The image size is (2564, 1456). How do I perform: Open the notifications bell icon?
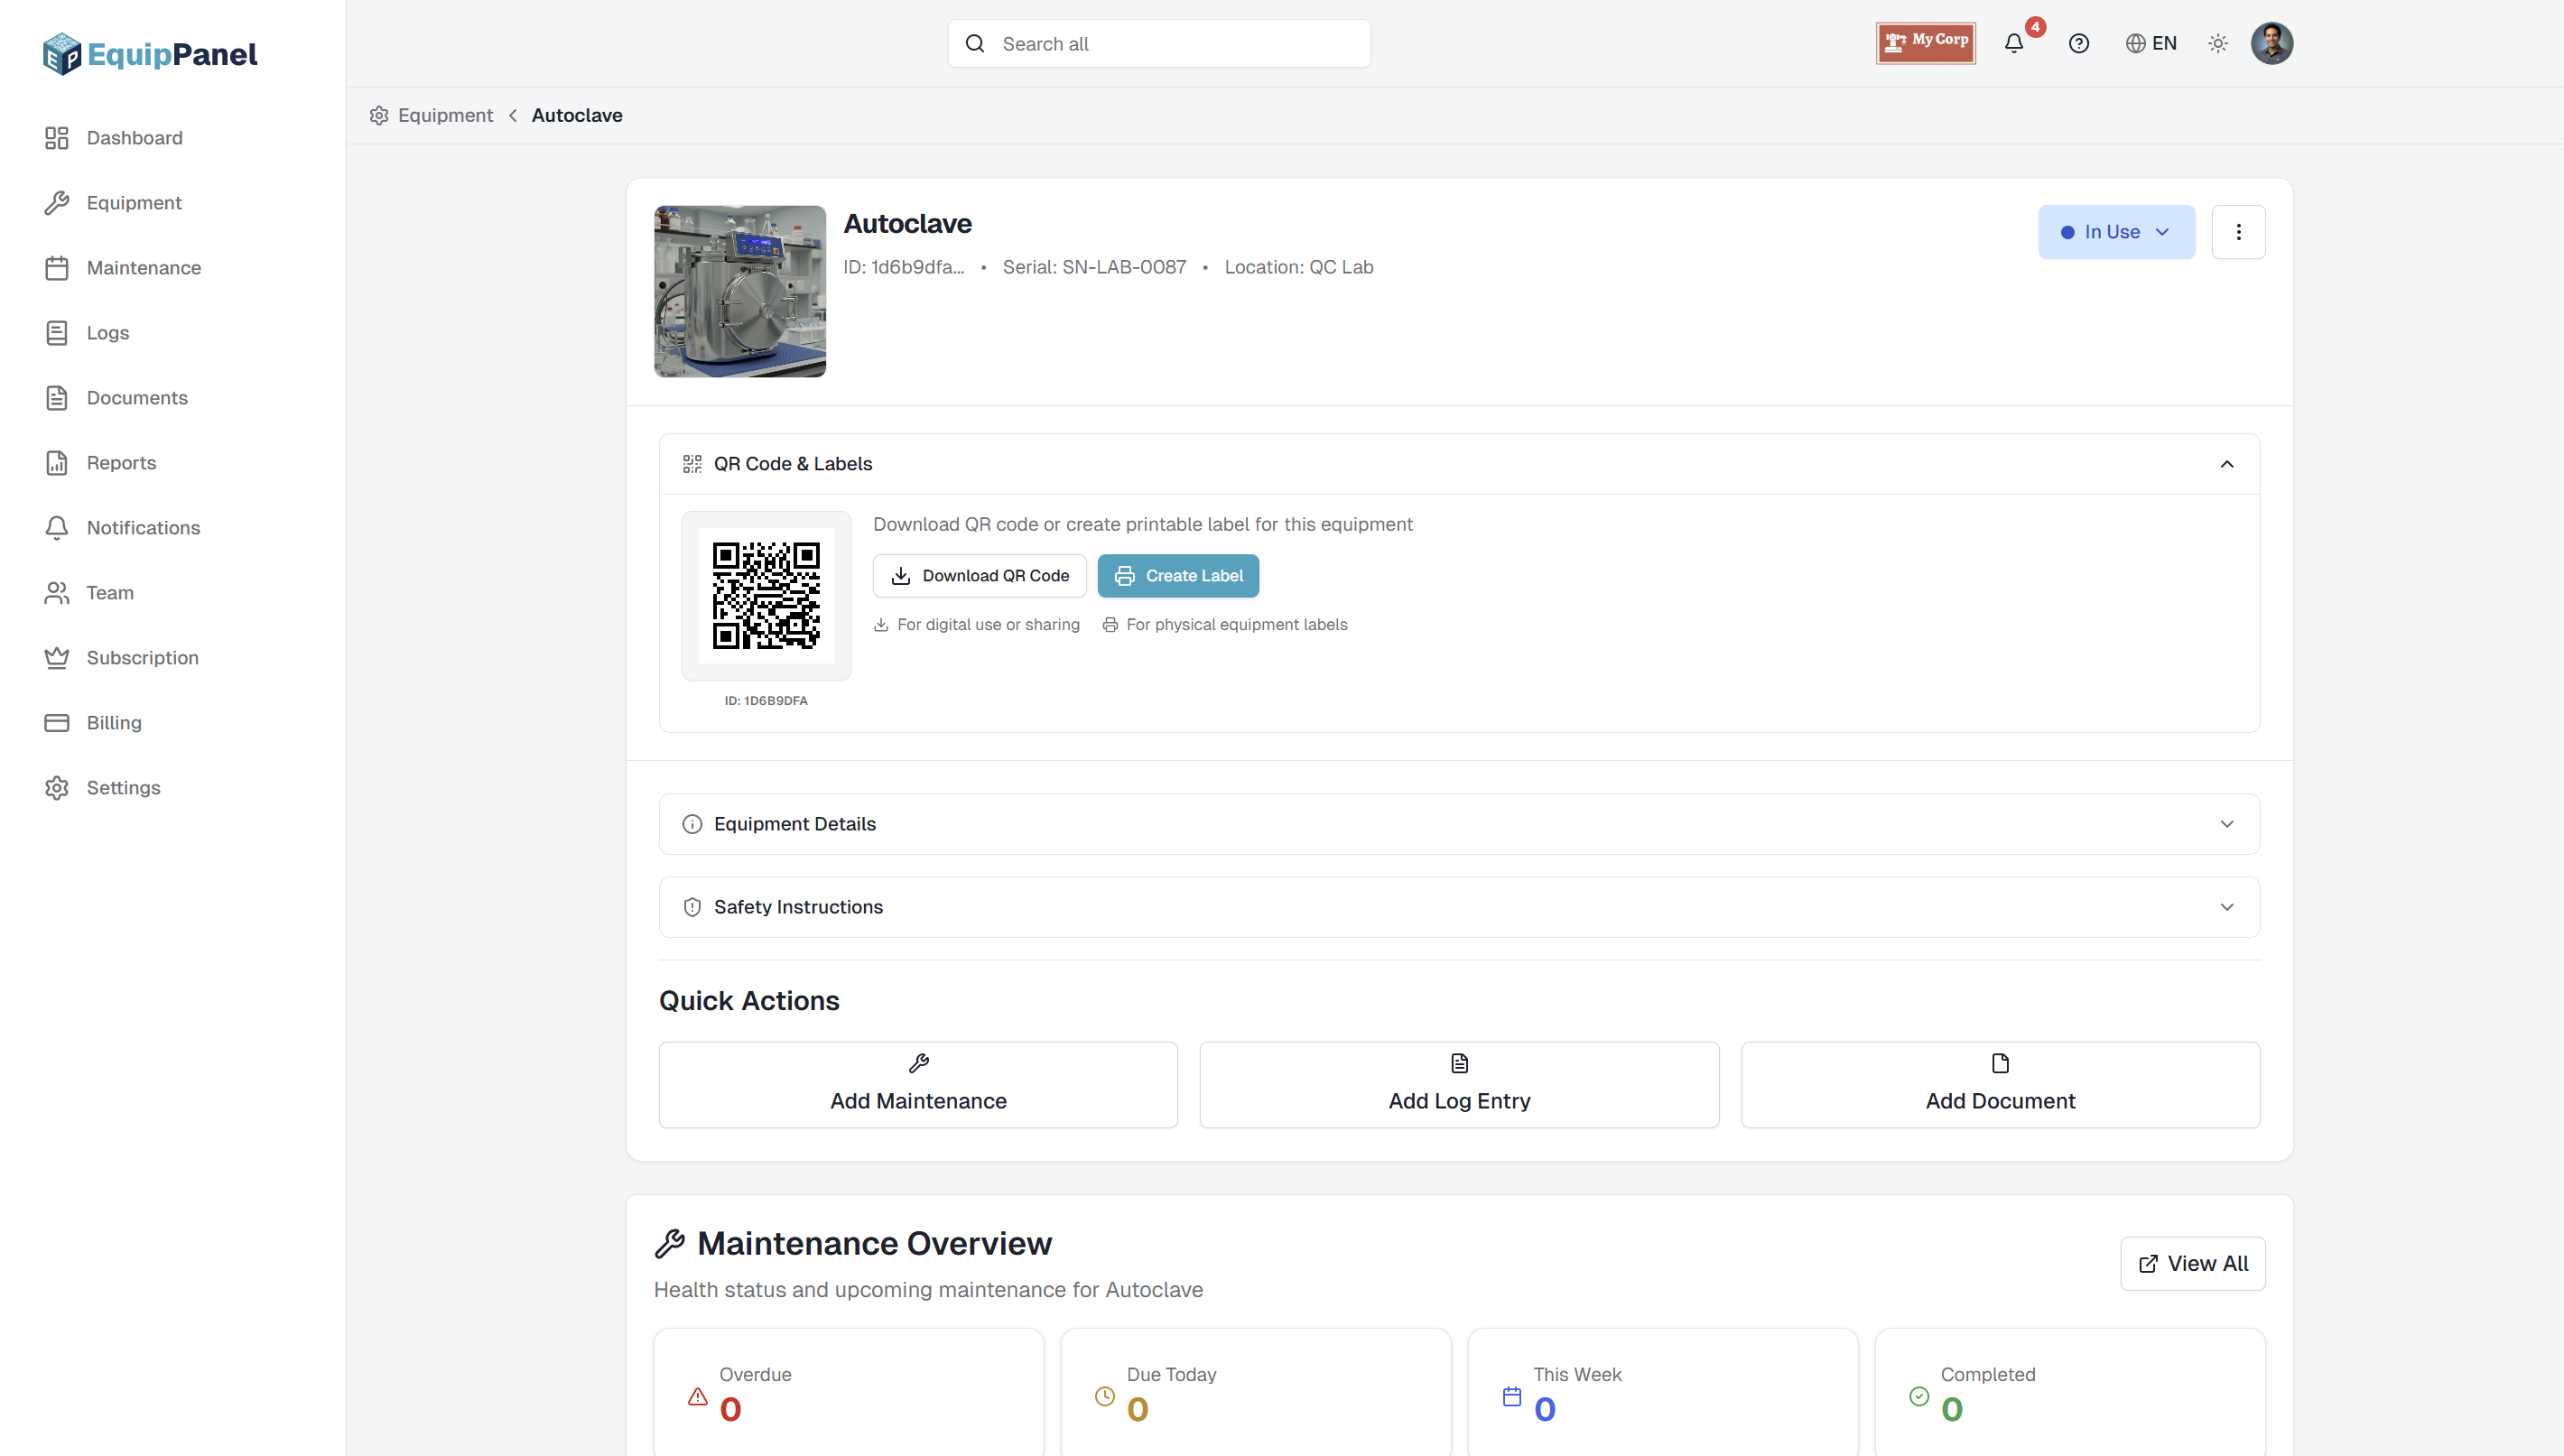click(2014, 43)
